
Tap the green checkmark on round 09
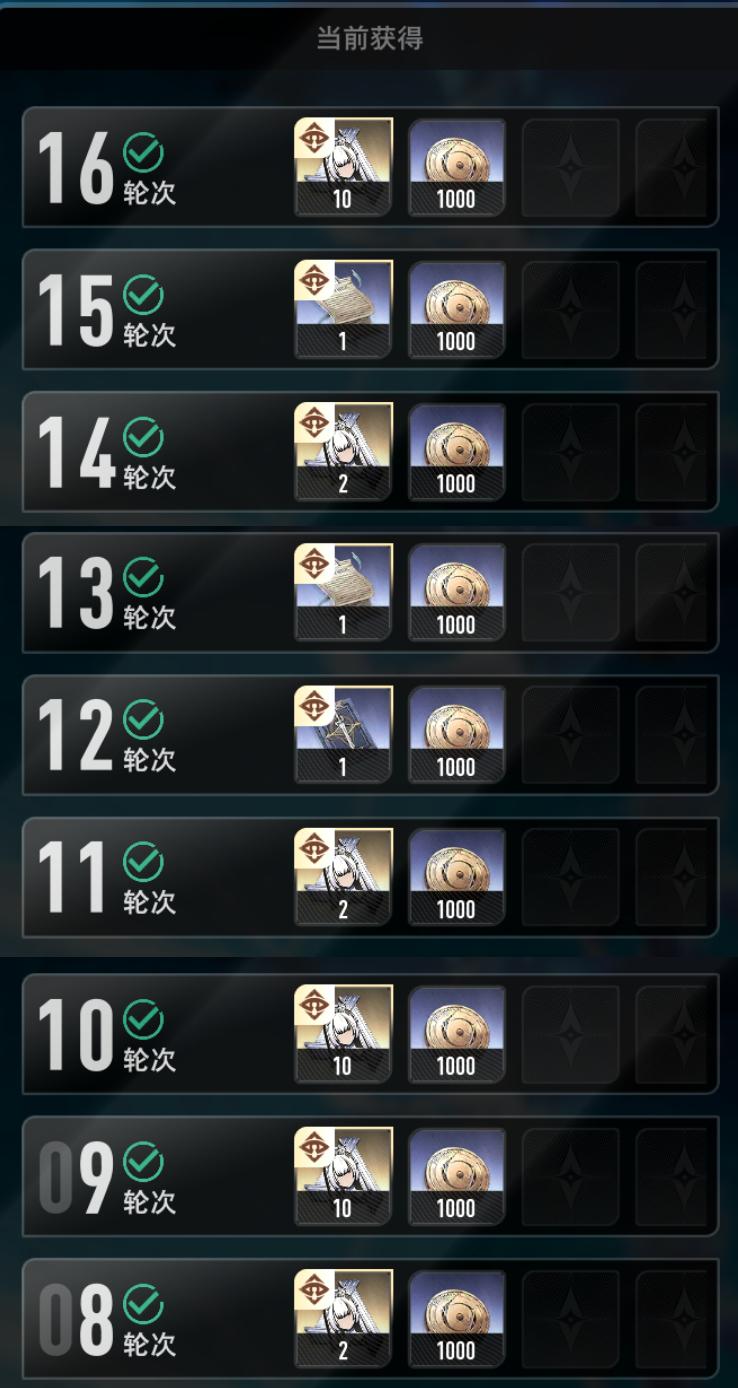point(143,1162)
